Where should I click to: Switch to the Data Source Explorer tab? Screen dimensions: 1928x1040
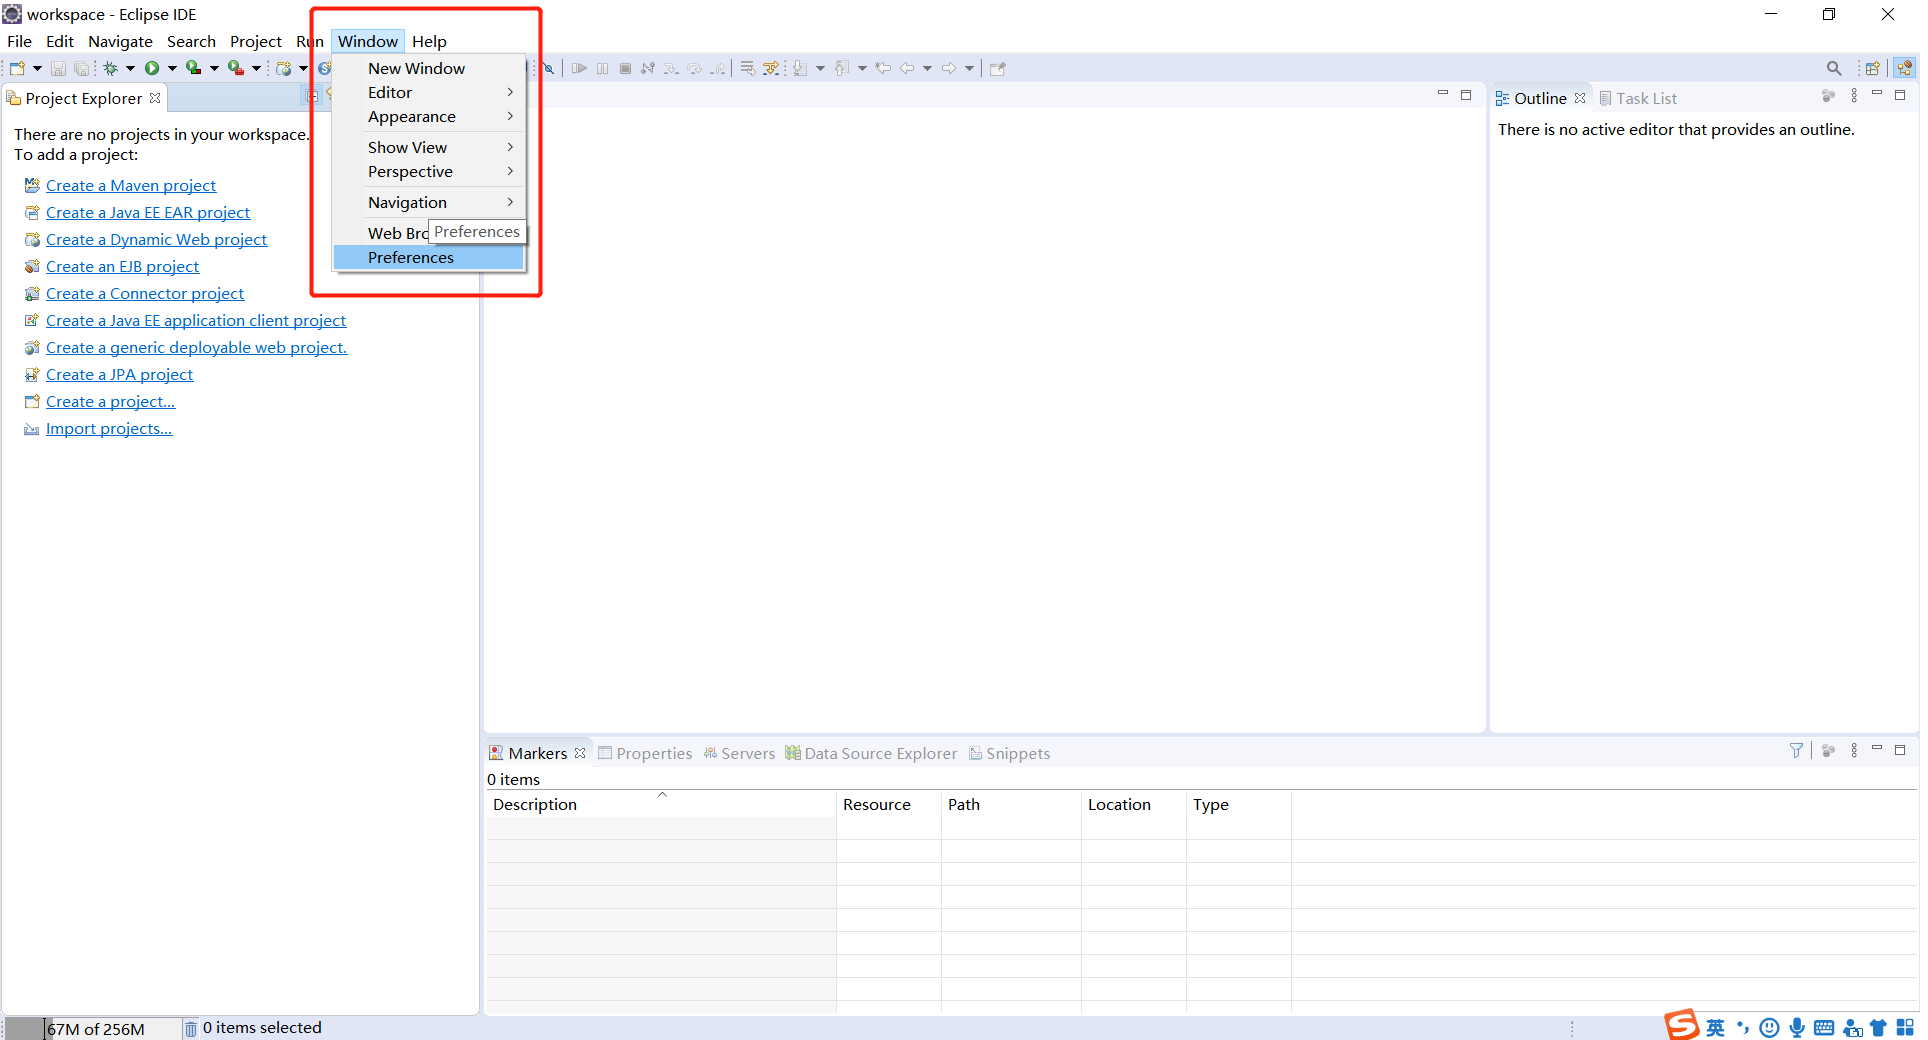click(x=871, y=753)
